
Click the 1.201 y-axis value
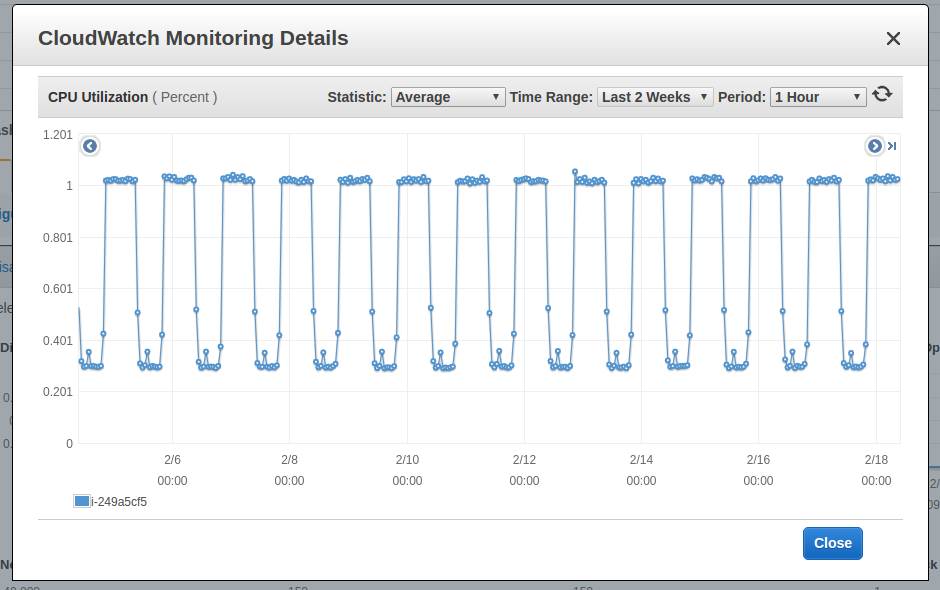[x=58, y=135]
